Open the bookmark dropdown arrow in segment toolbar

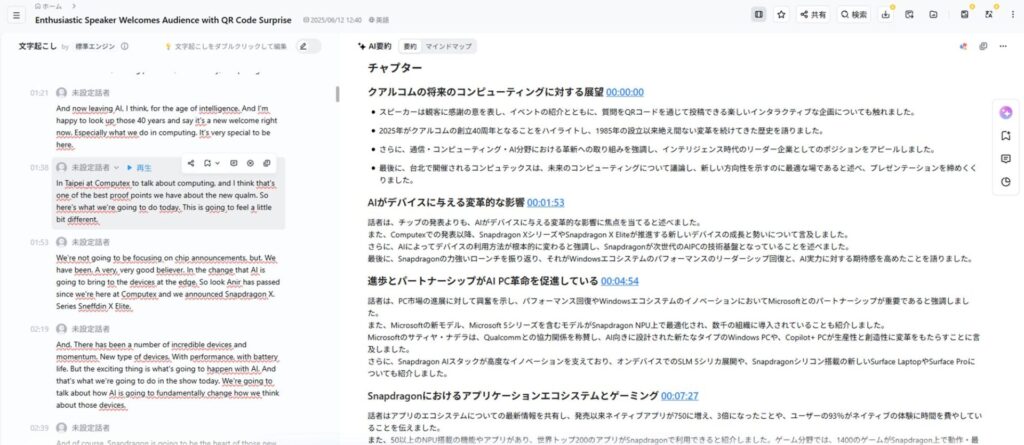(x=217, y=163)
